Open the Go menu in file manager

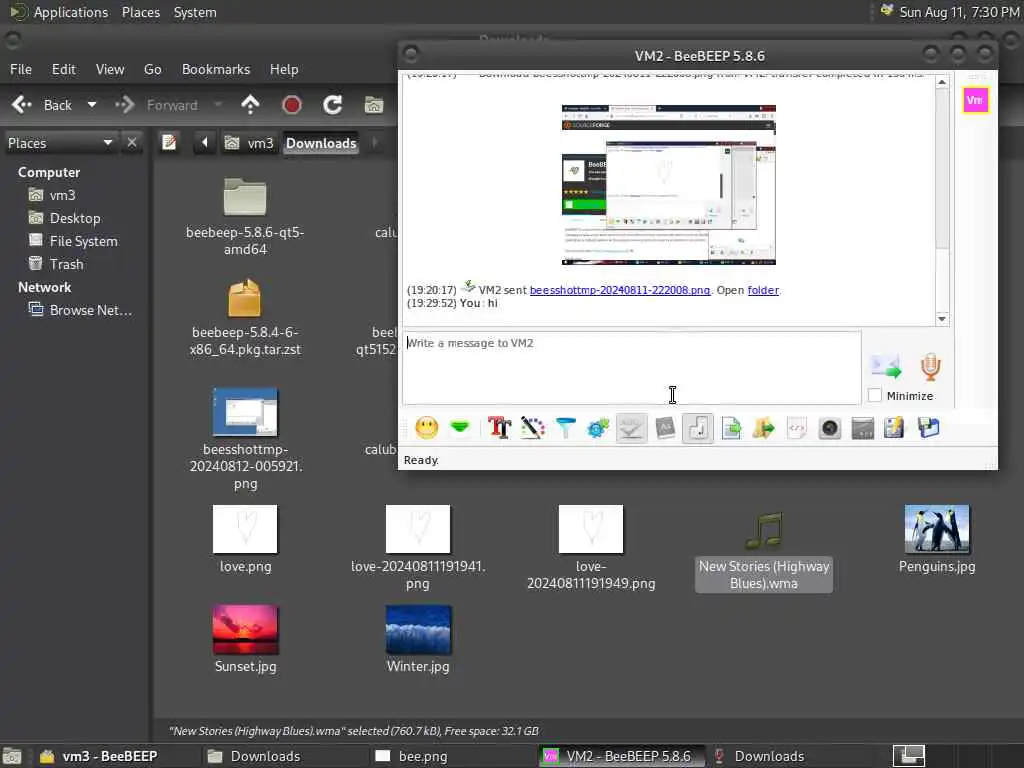point(152,69)
